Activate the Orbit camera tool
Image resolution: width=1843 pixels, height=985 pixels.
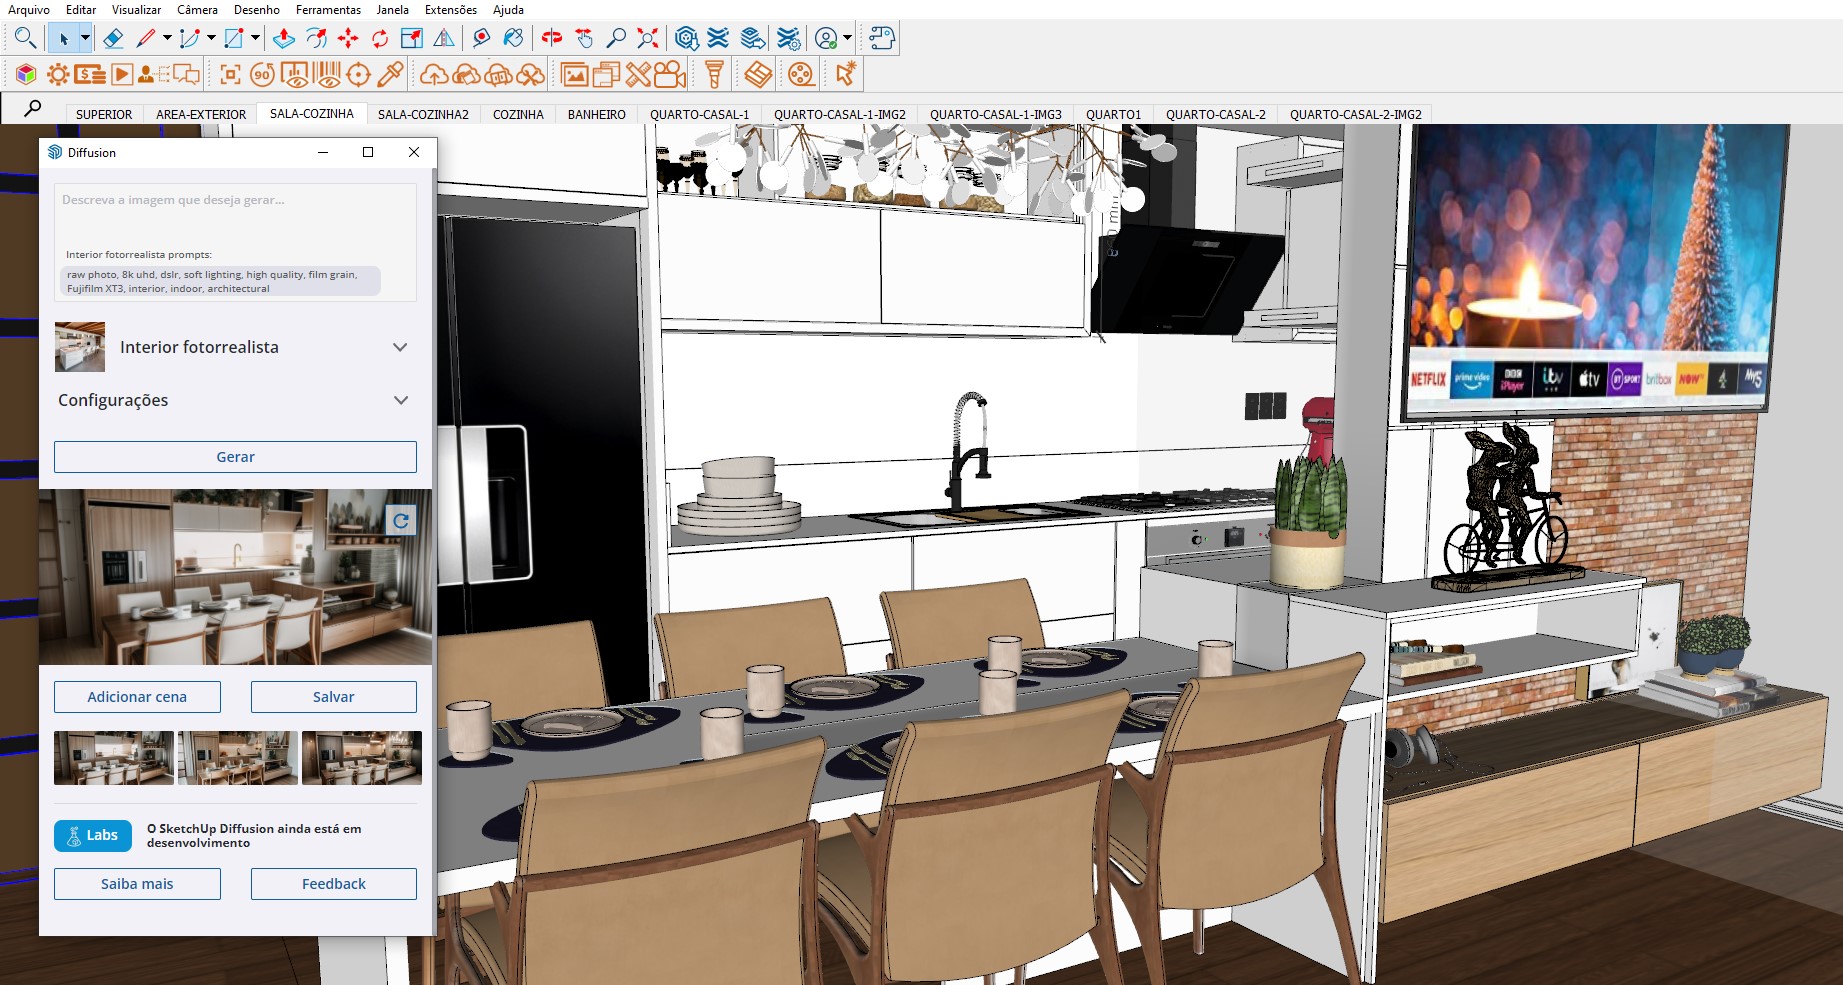pyautogui.click(x=552, y=39)
